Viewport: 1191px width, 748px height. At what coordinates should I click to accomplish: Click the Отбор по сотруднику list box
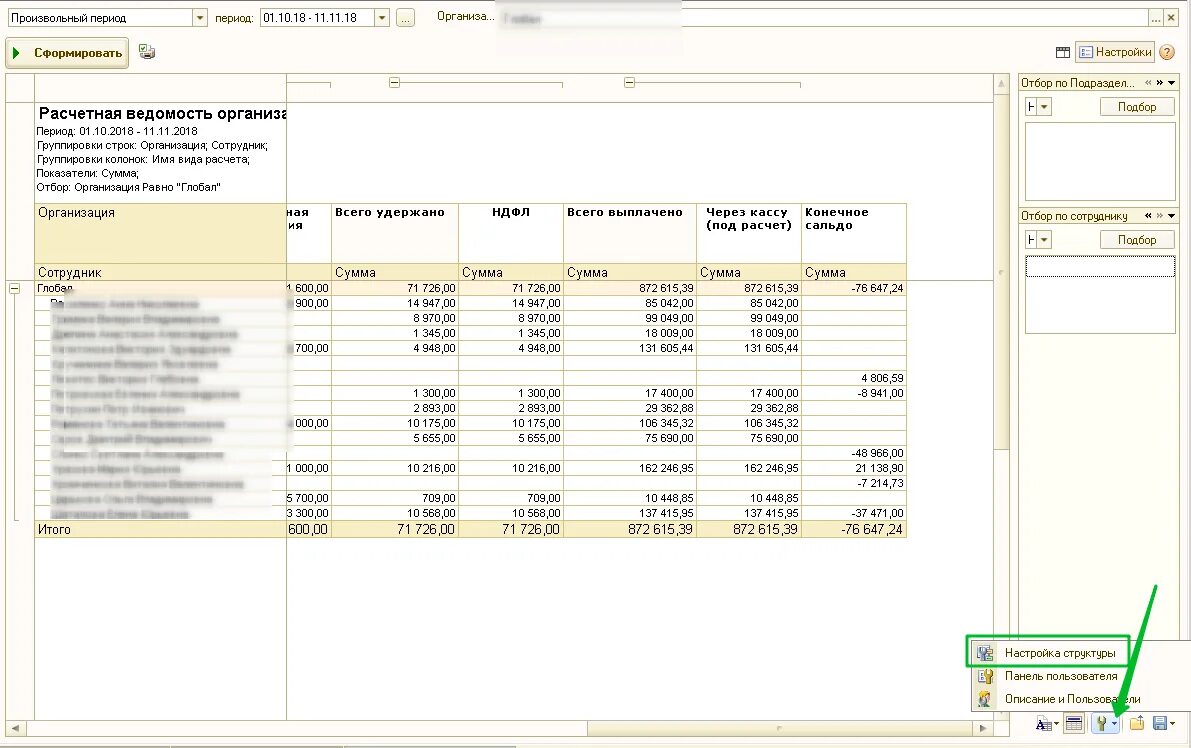point(1100,295)
